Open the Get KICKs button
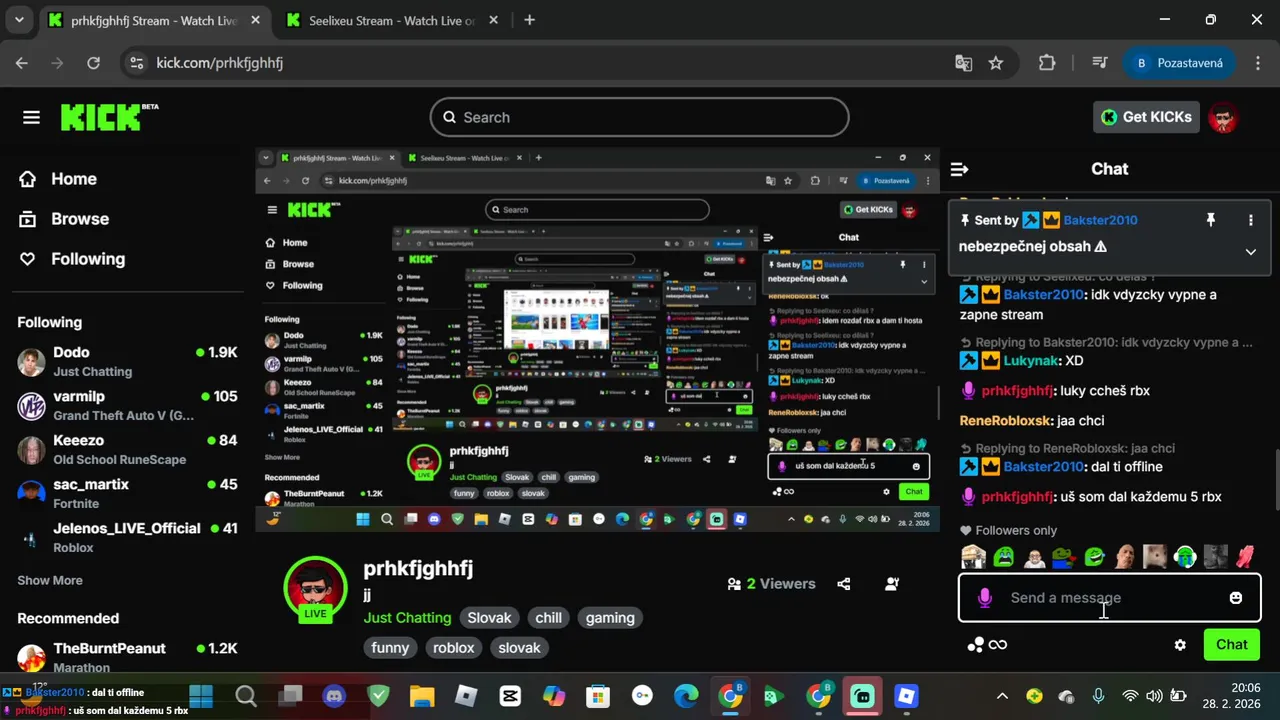 point(1146,117)
